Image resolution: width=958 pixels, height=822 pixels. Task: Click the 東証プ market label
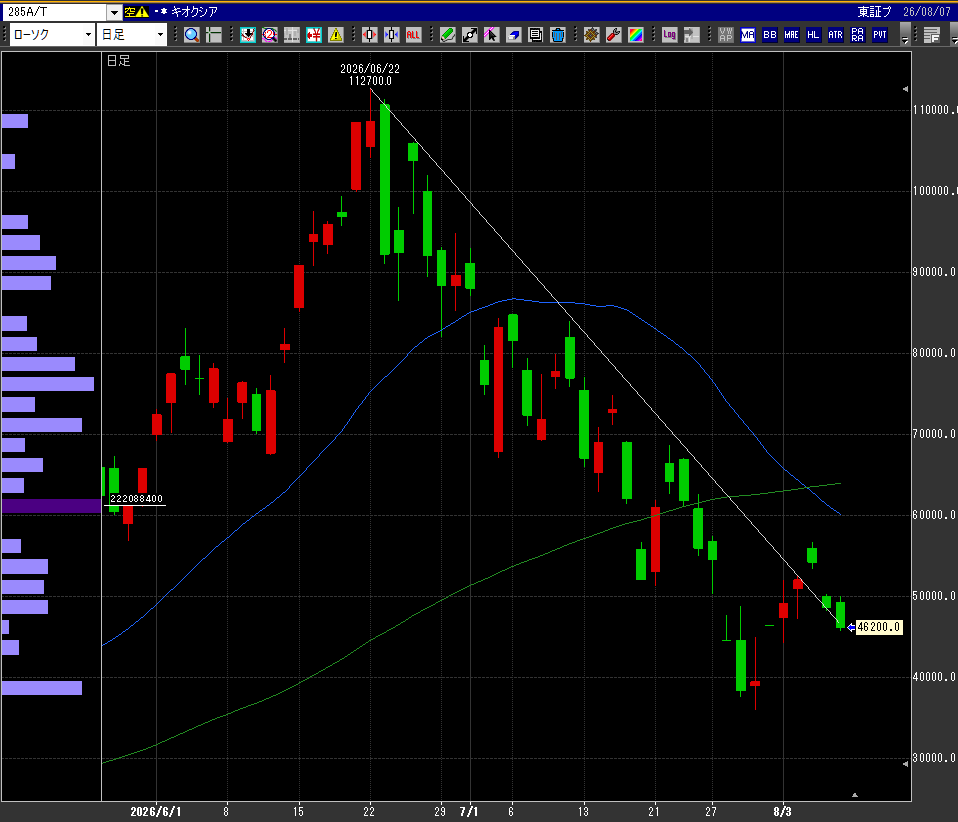(x=874, y=12)
